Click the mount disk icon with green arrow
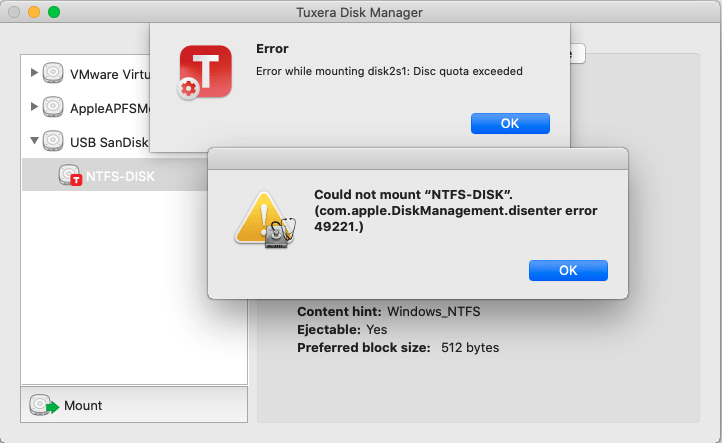 tap(44, 405)
